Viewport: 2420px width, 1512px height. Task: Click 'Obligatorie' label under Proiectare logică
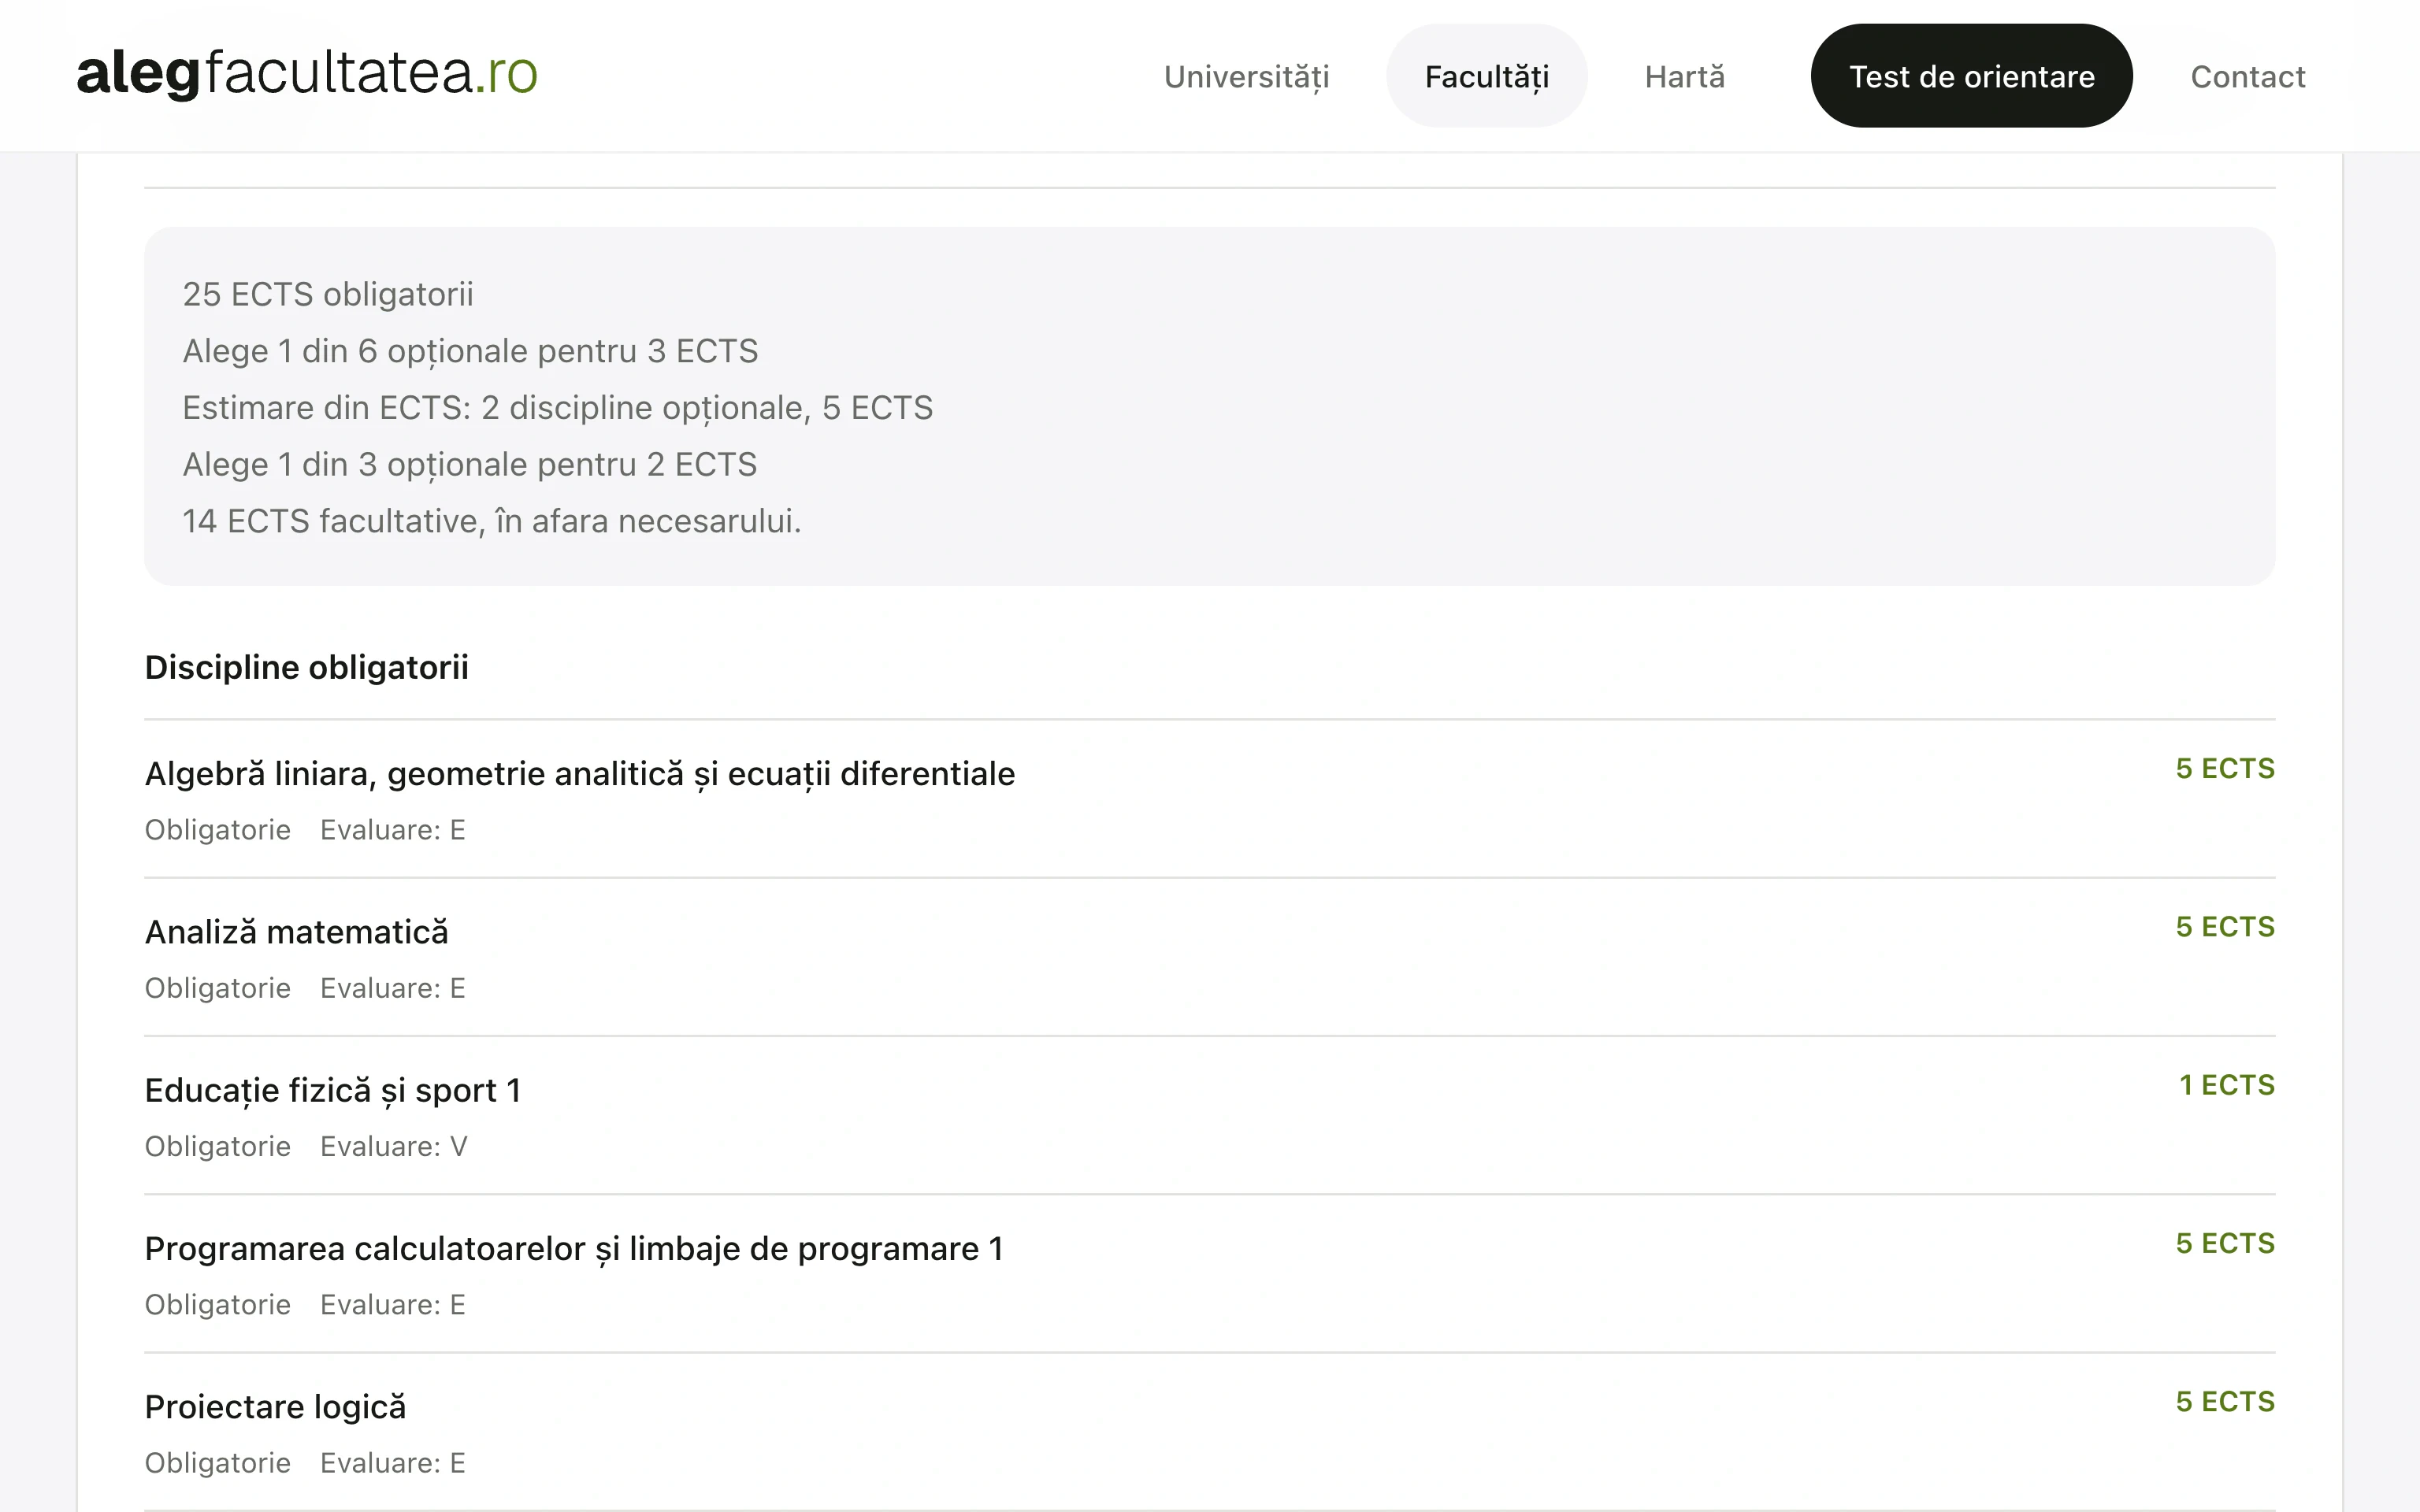(x=217, y=1463)
